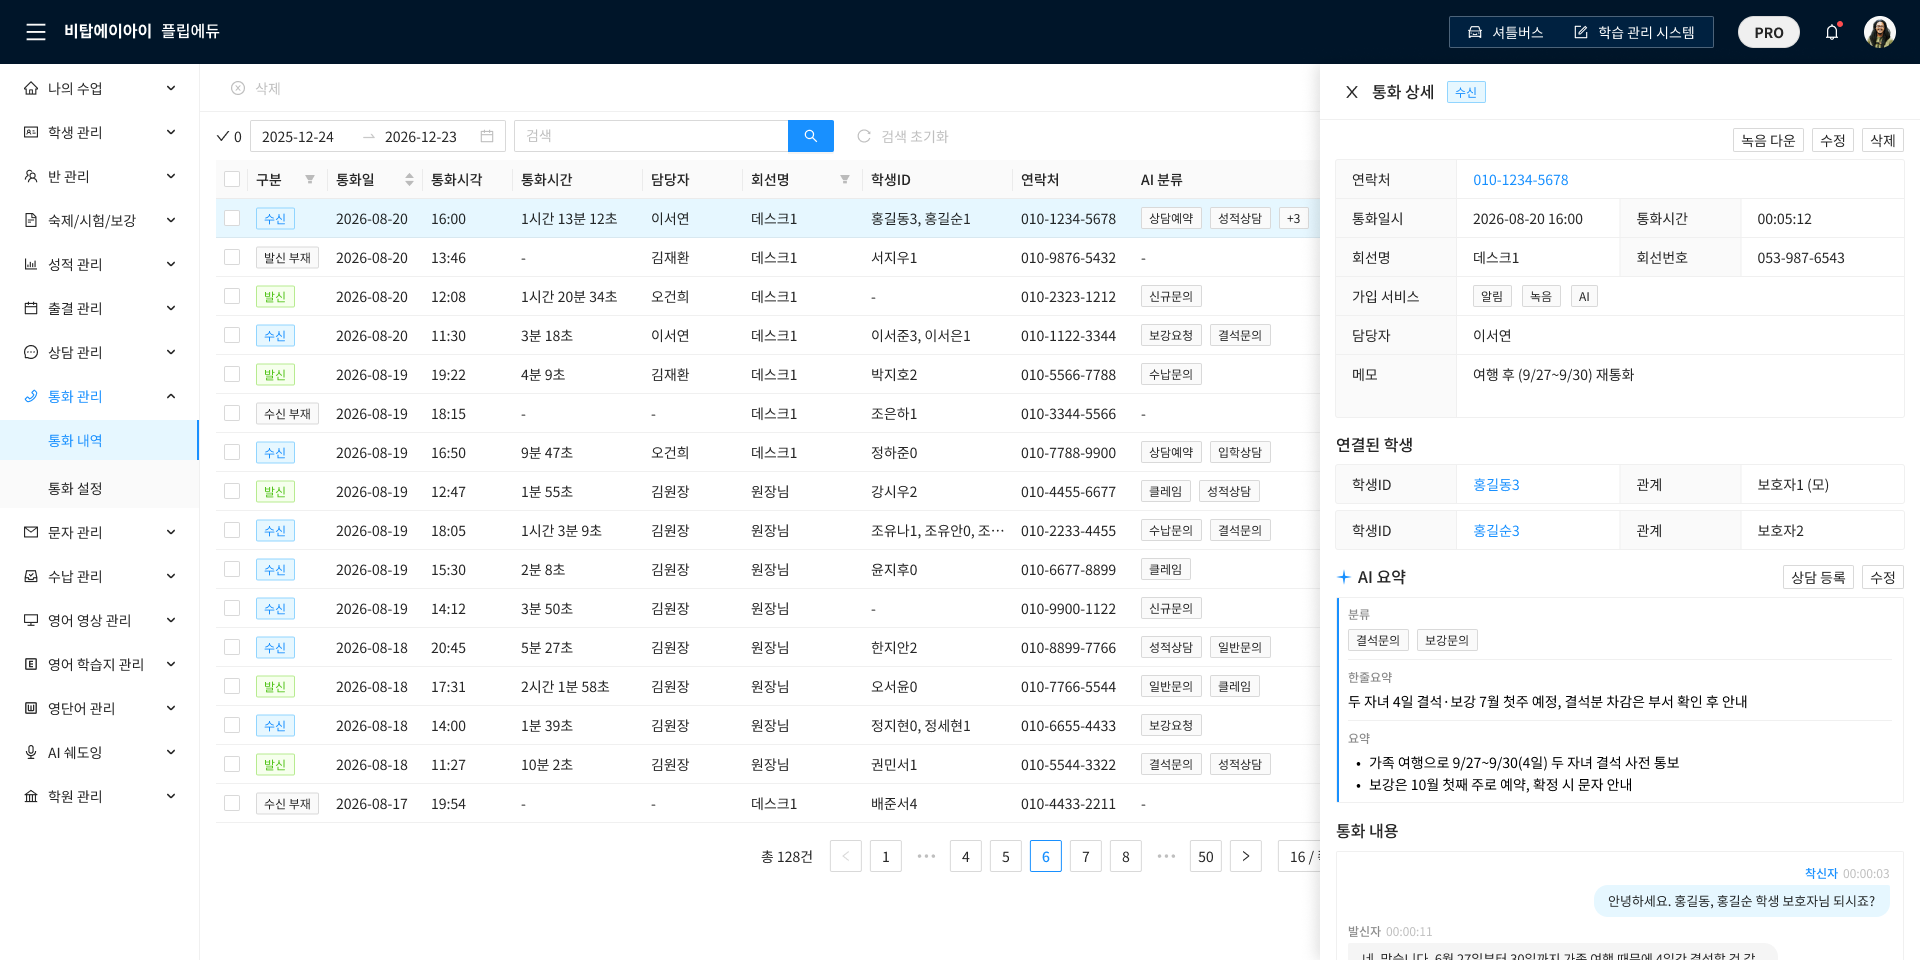
Task: Open the 셔틀버스 top menu item
Action: (x=1505, y=32)
